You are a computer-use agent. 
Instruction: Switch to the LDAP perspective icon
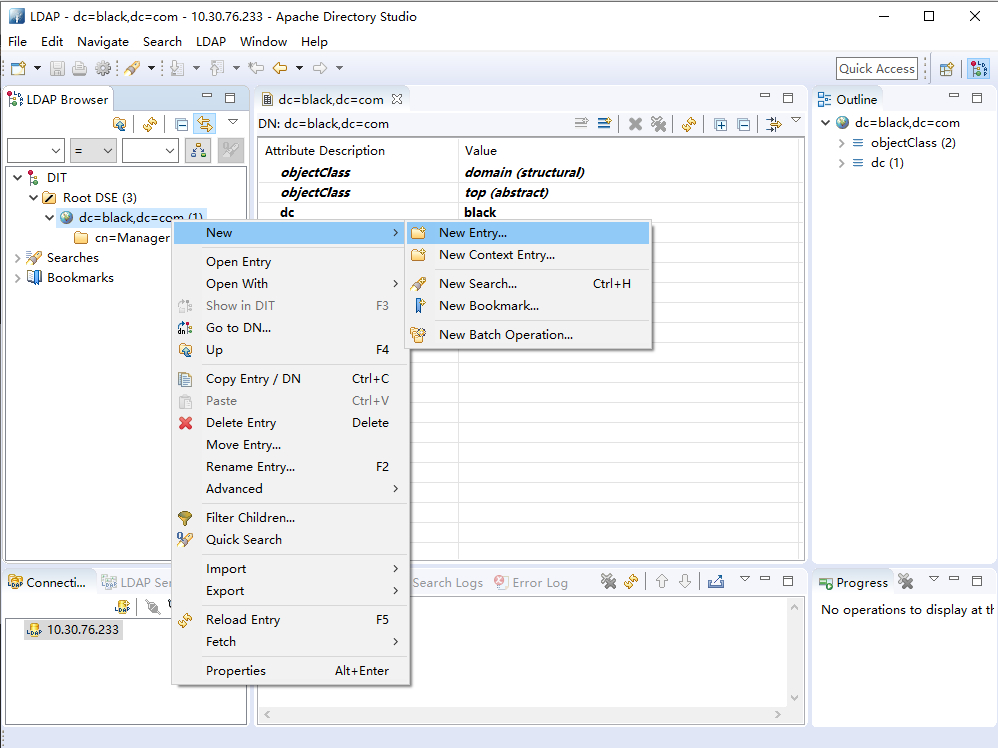pos(979,69)
